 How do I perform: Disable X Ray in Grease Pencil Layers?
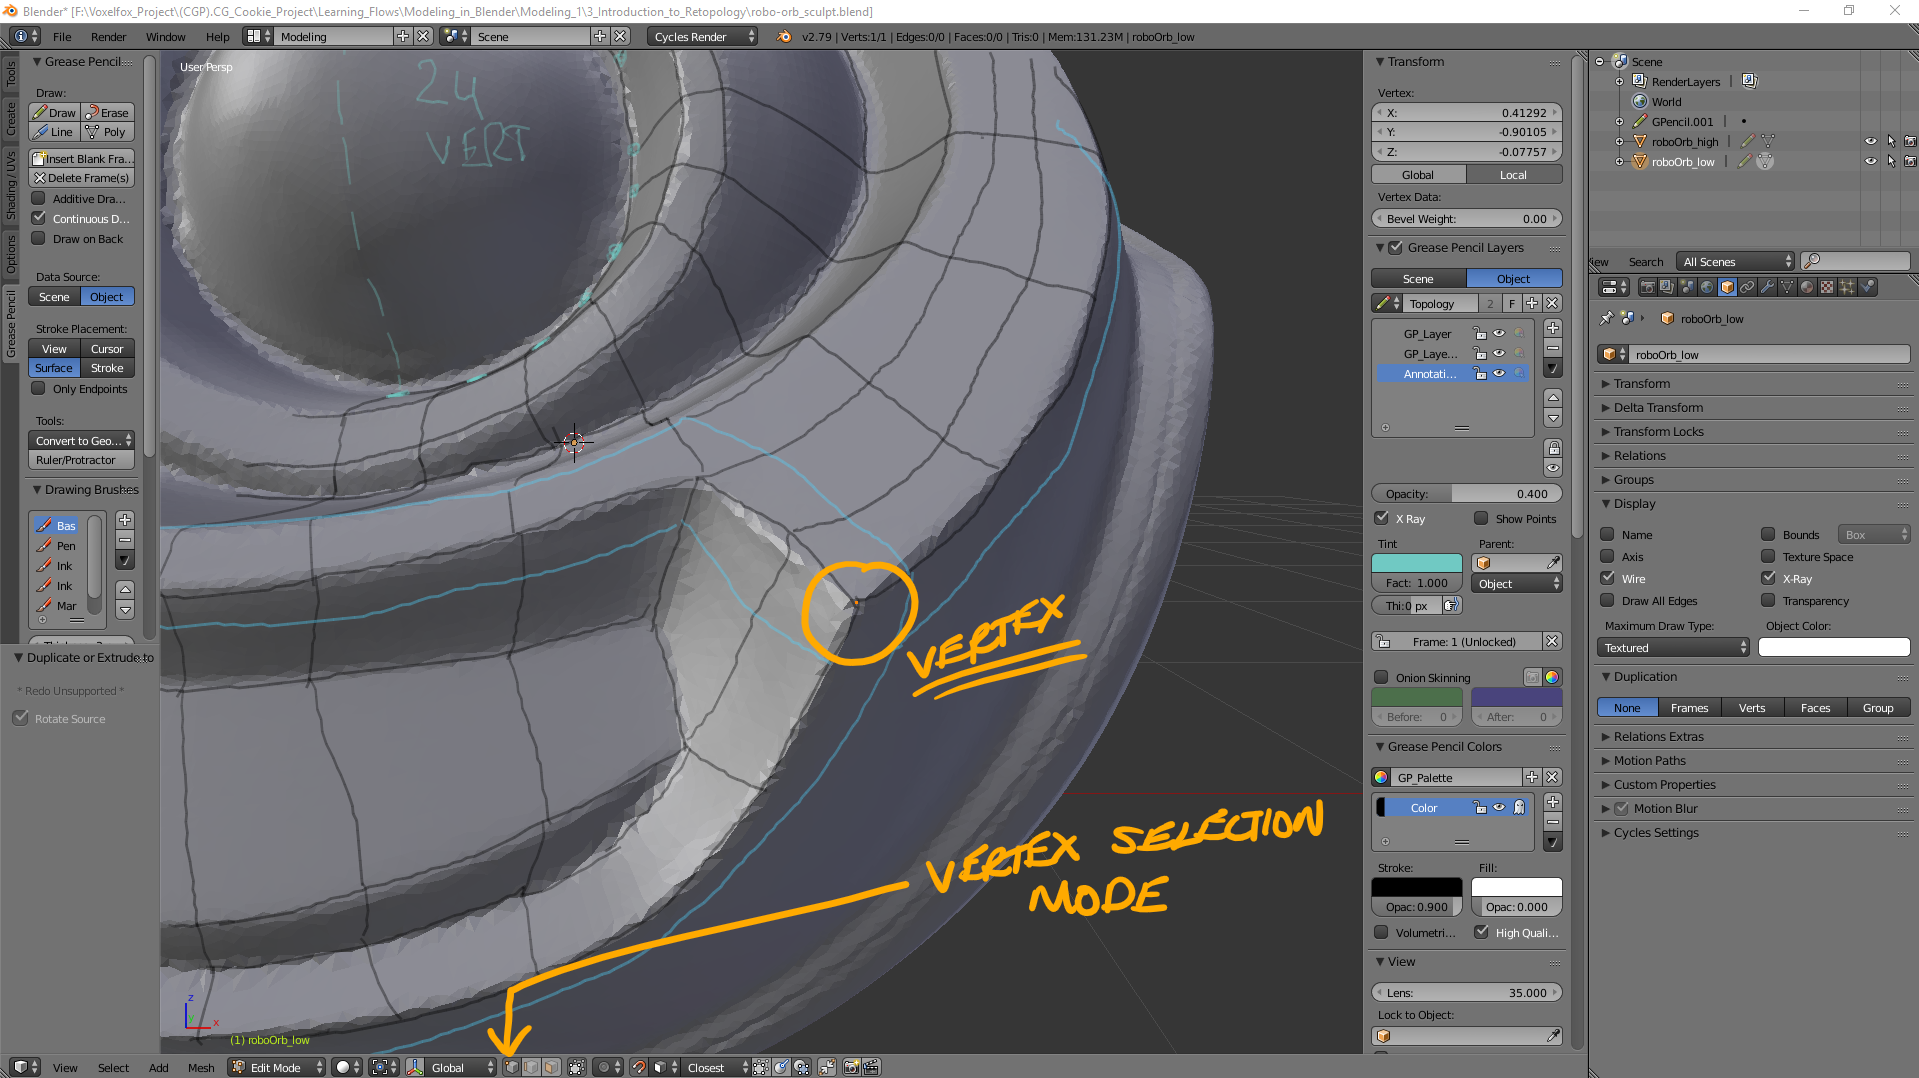[x=1383, y=518]
